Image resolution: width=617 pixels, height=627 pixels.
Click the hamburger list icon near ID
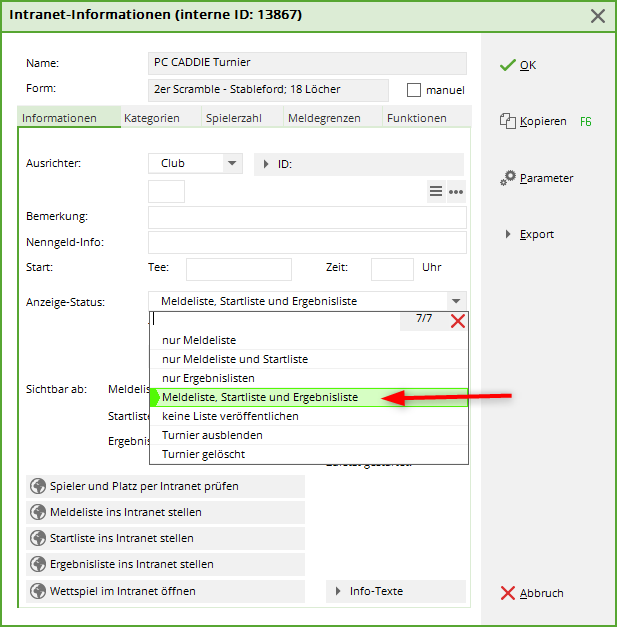coord(436,191)
